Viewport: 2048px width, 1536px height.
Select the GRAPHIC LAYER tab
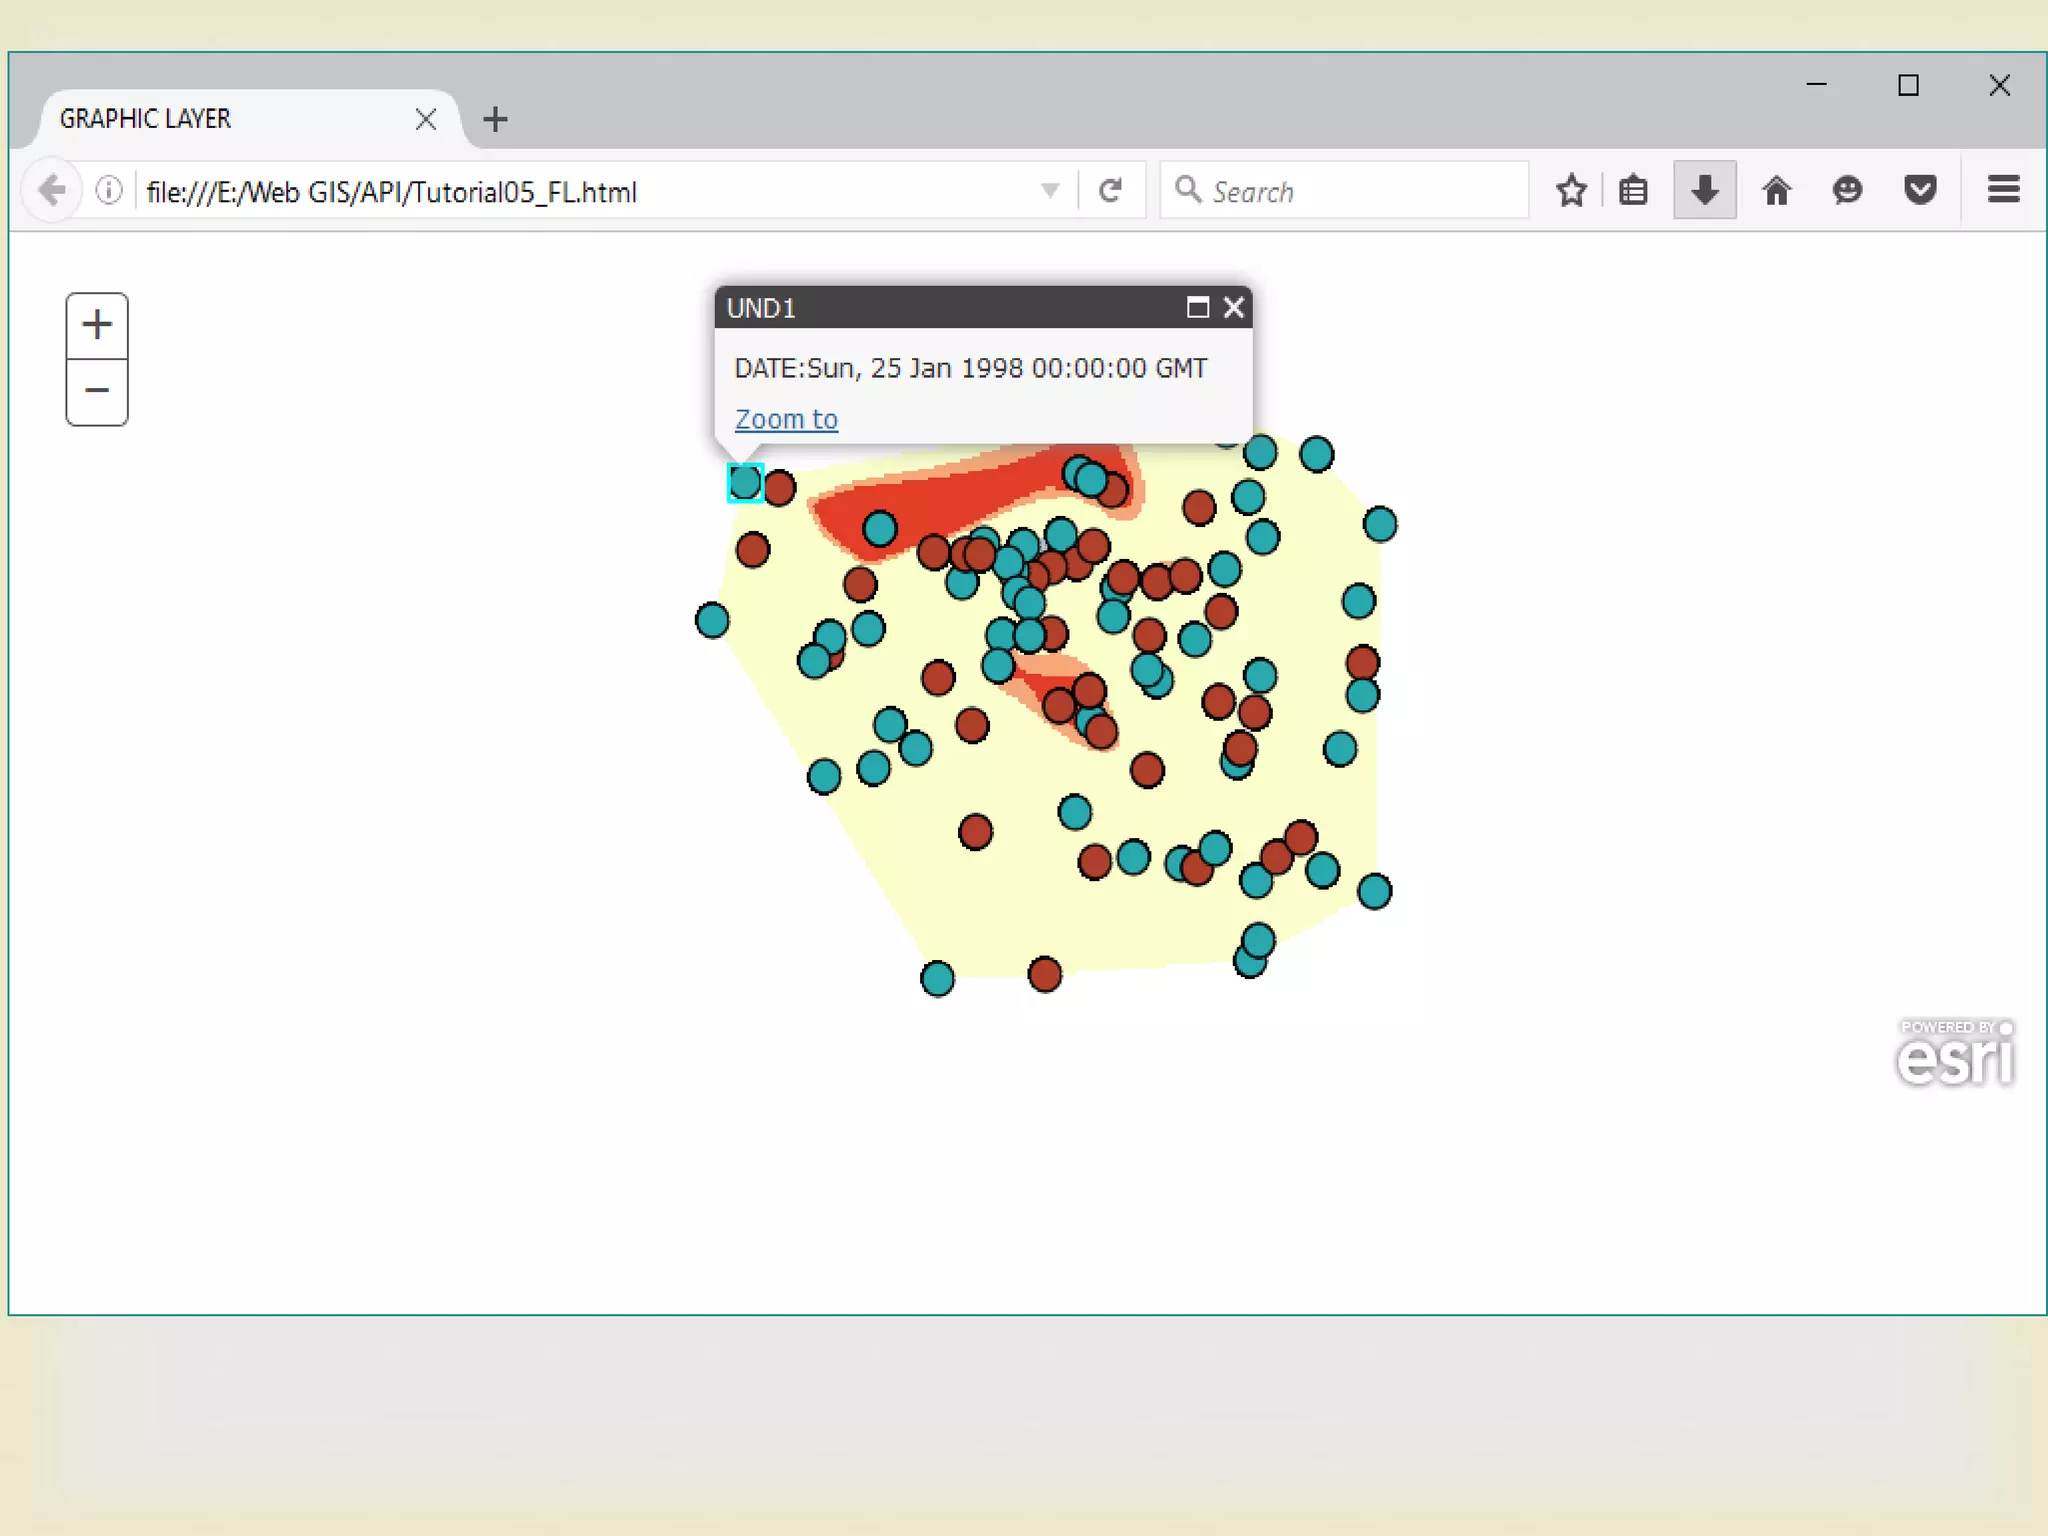230,119
